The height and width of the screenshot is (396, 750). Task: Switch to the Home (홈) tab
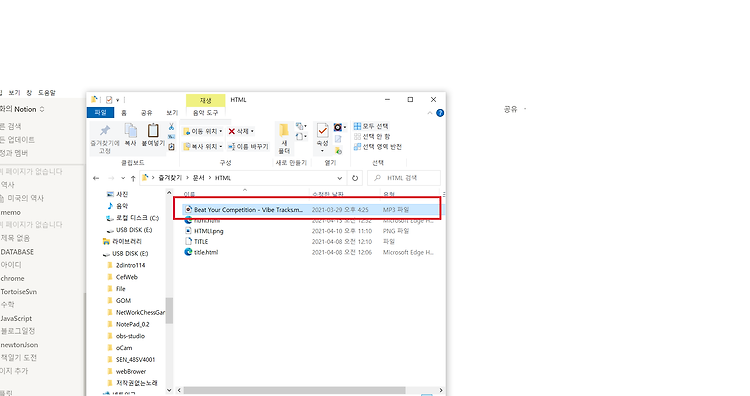(x=124, y=113)
